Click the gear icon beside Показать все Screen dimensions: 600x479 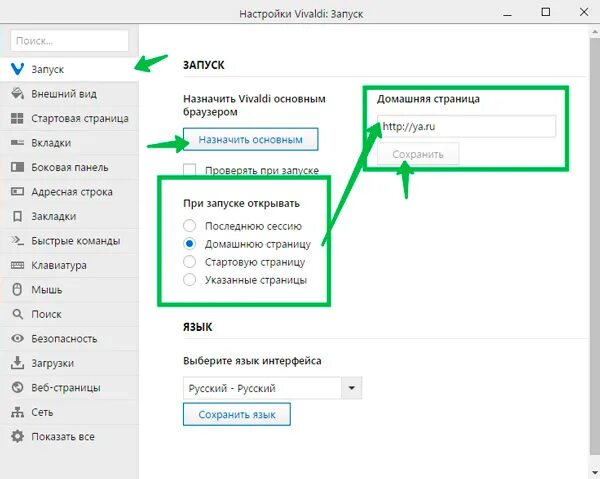pyautogui.click(x=17, y=437)
